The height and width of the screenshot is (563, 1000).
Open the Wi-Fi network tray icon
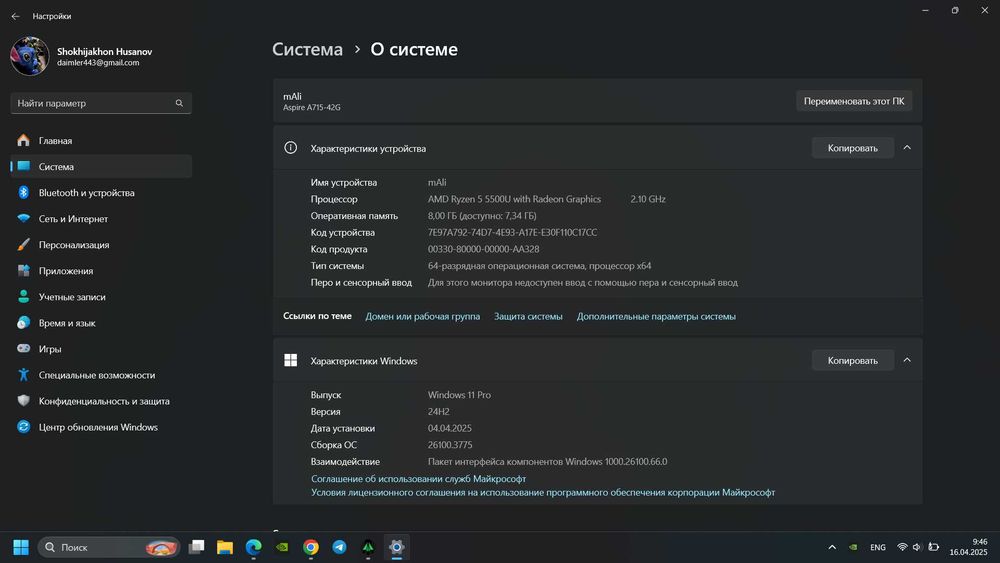(902, 547)
